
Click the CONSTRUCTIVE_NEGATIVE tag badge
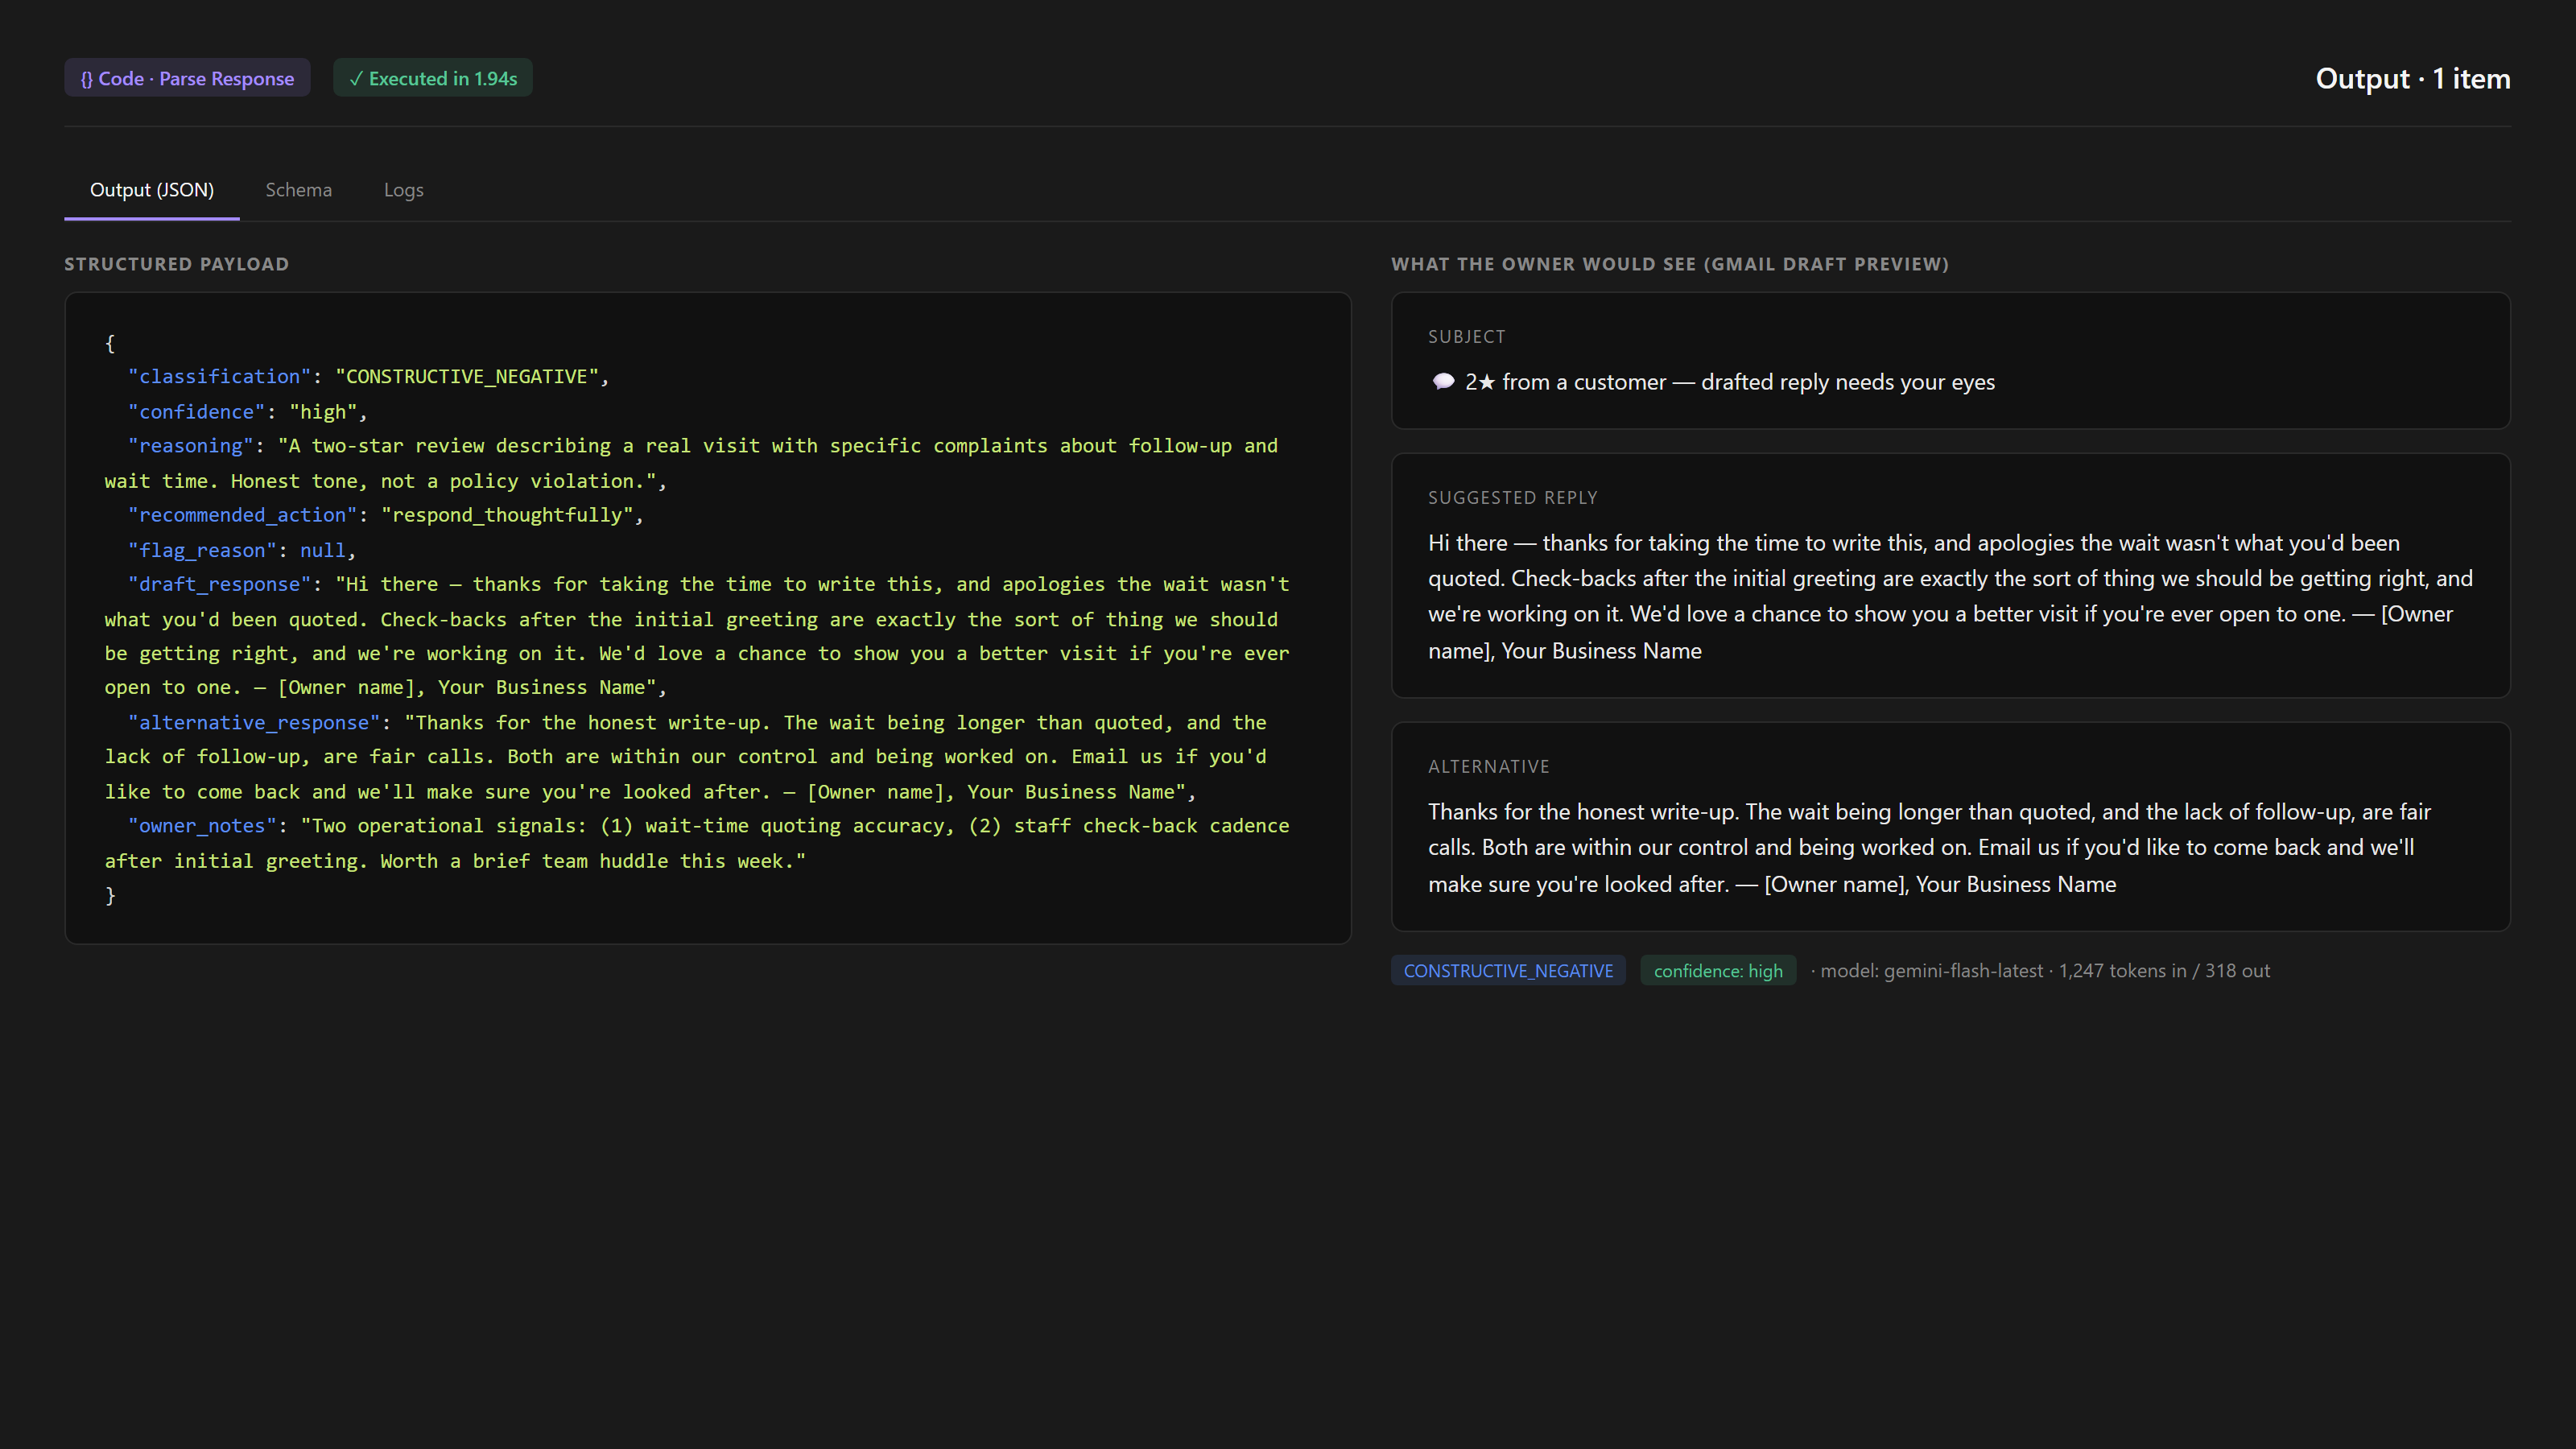(1508, 971)
